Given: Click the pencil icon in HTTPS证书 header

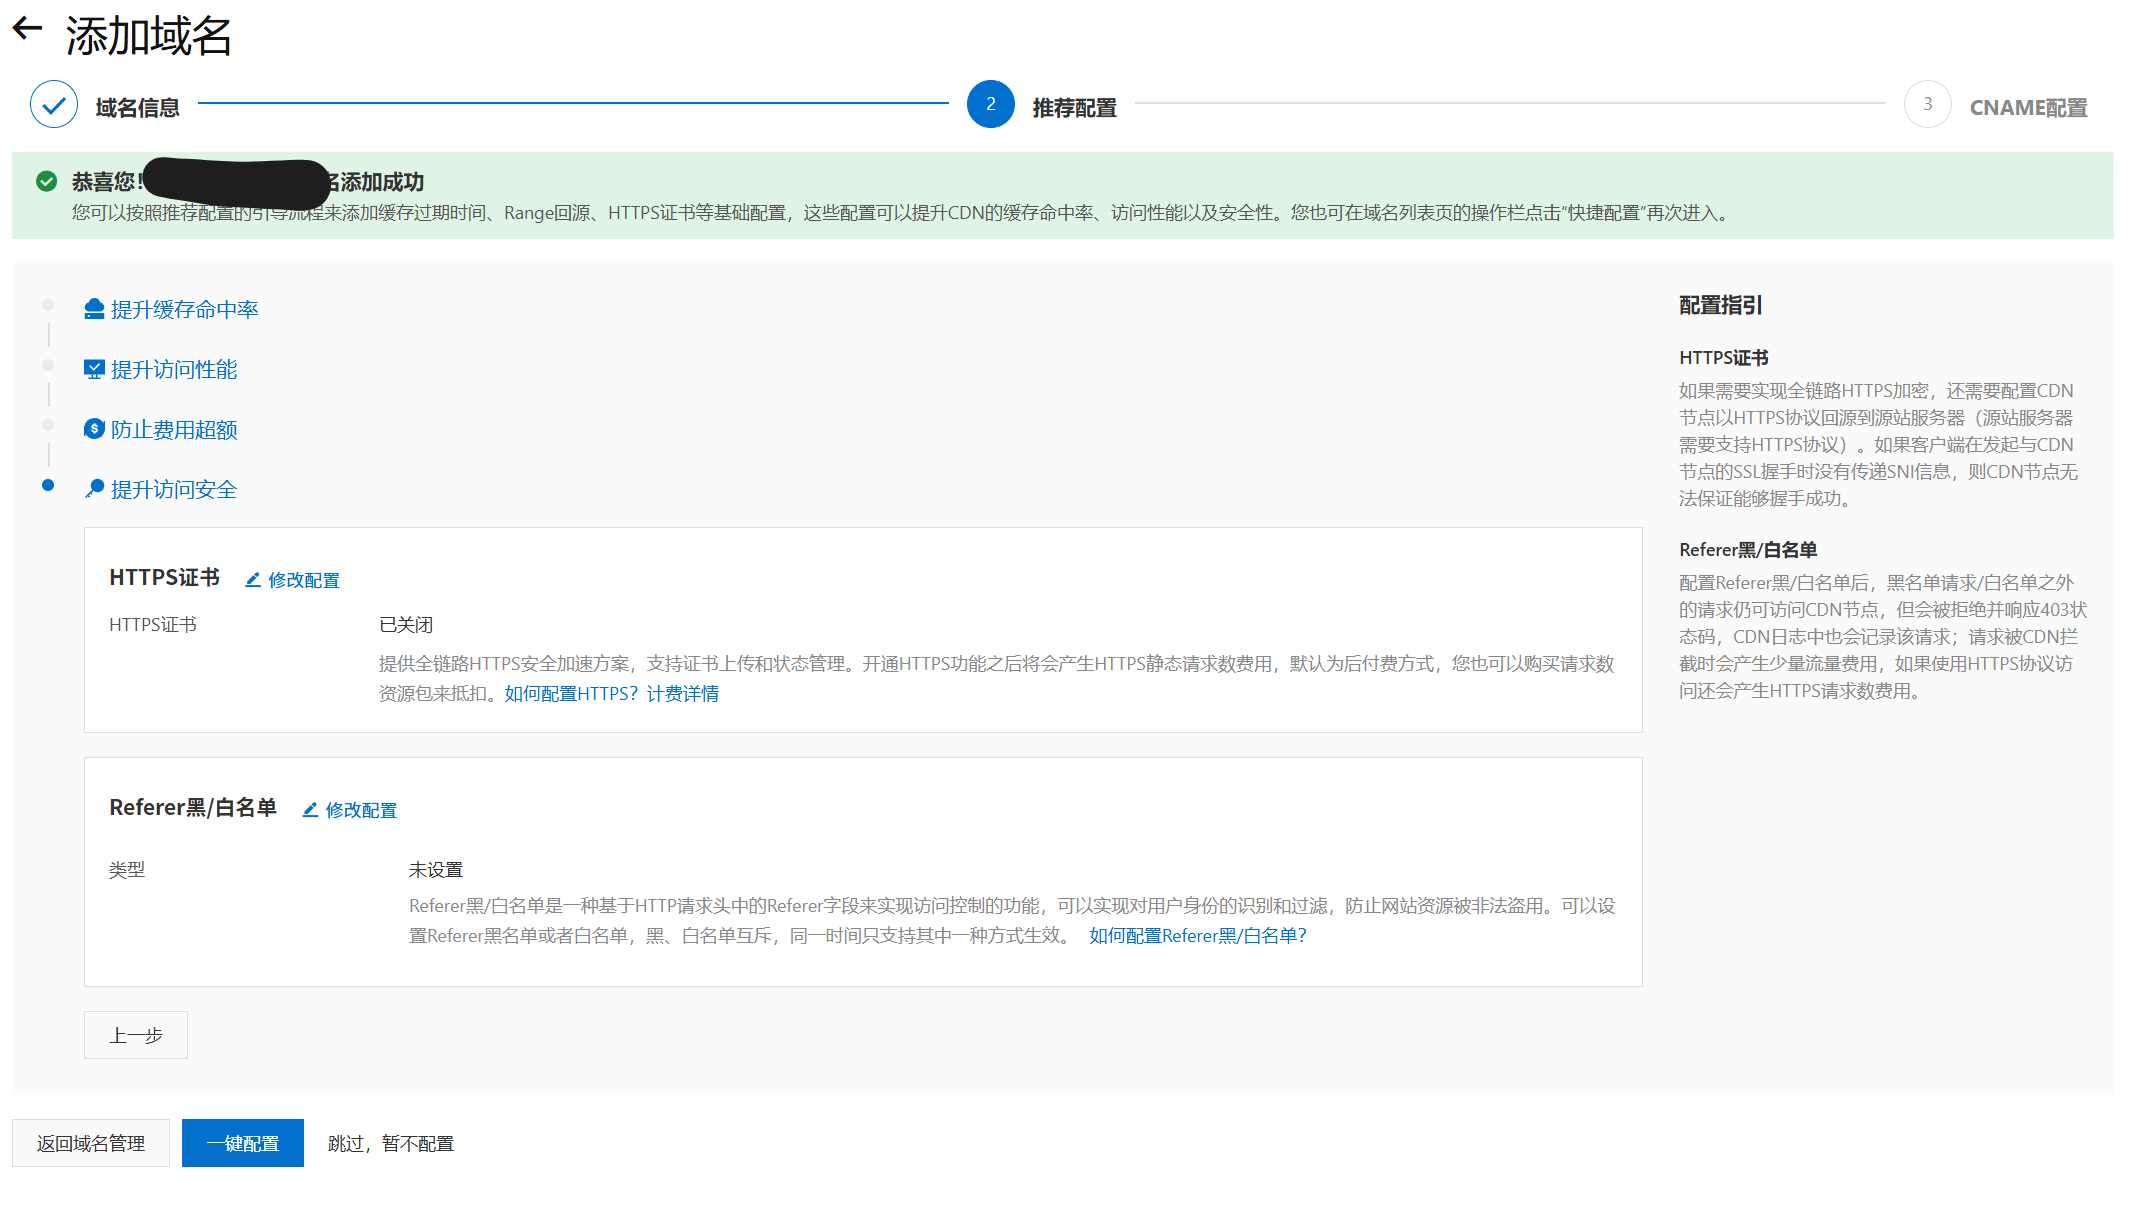Looking at the screenshot, I should coord(253,580).
